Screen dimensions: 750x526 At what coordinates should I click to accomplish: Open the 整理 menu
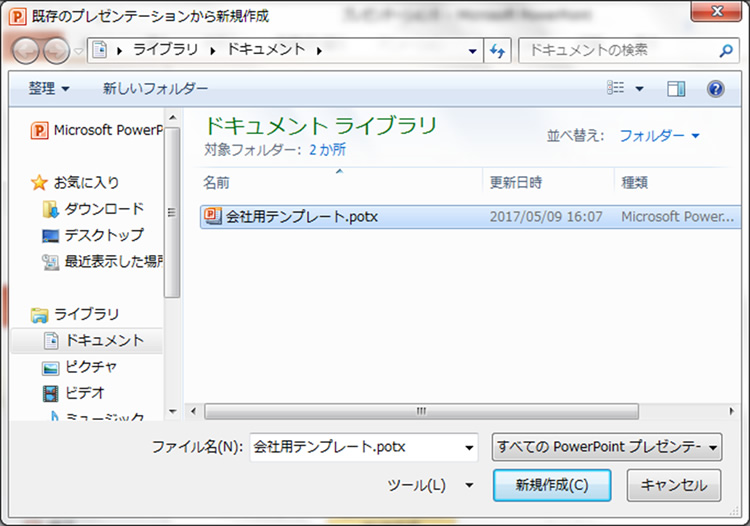tap(49, 89)
